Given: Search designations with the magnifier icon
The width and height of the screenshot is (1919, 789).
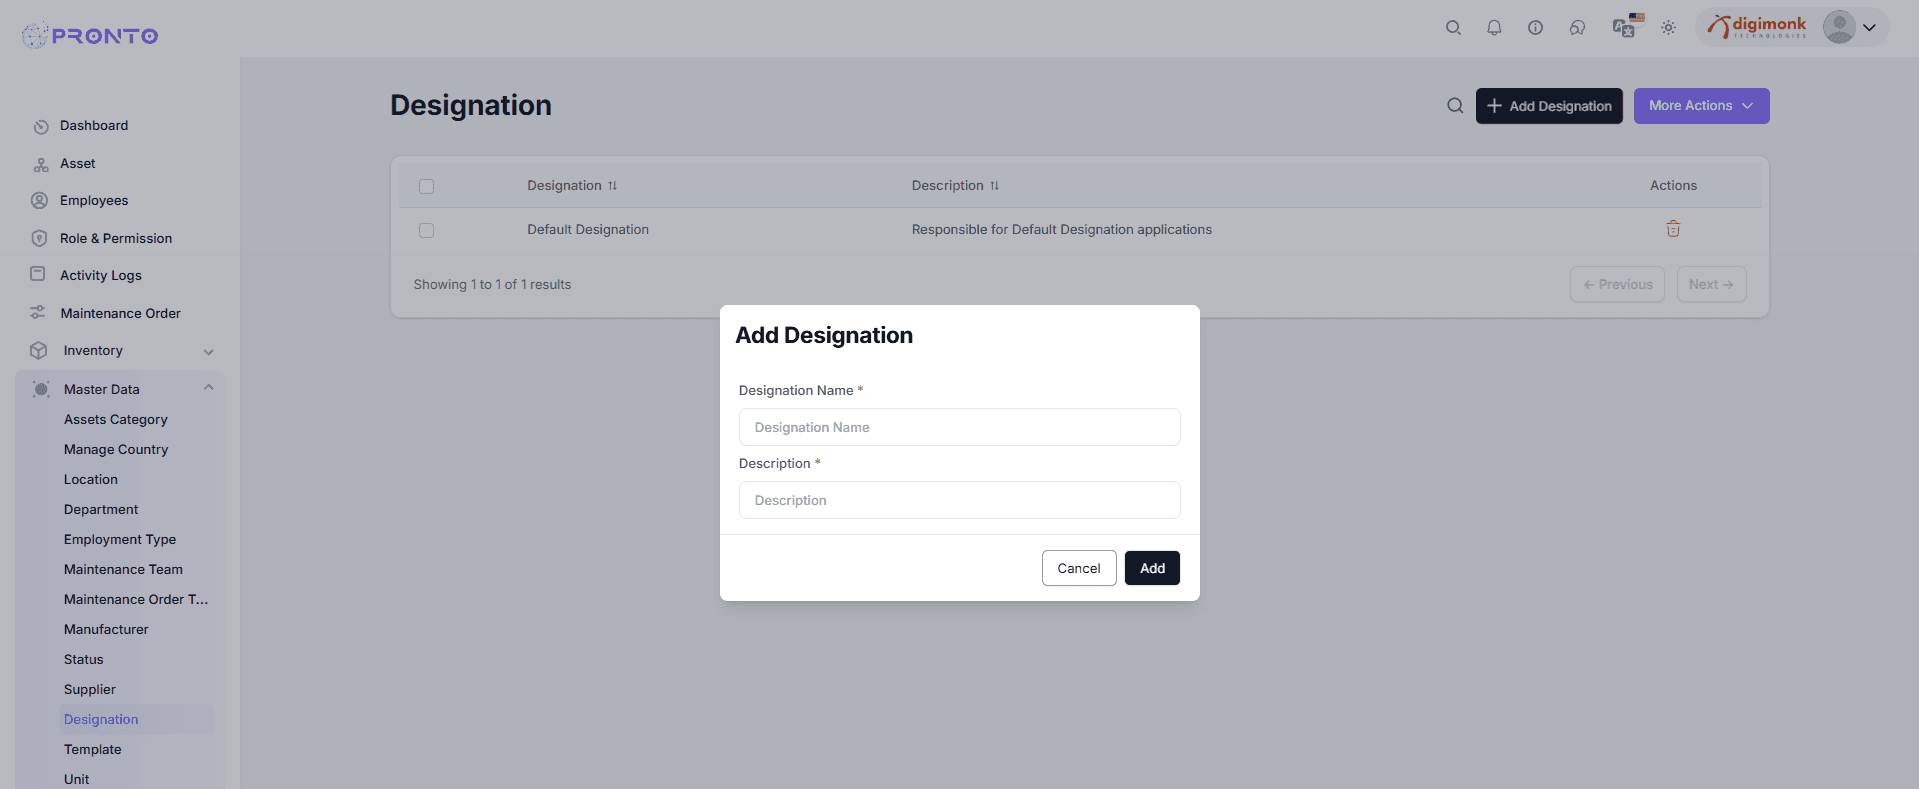Looking at the screenshot, I should (x=1455, y=106).
